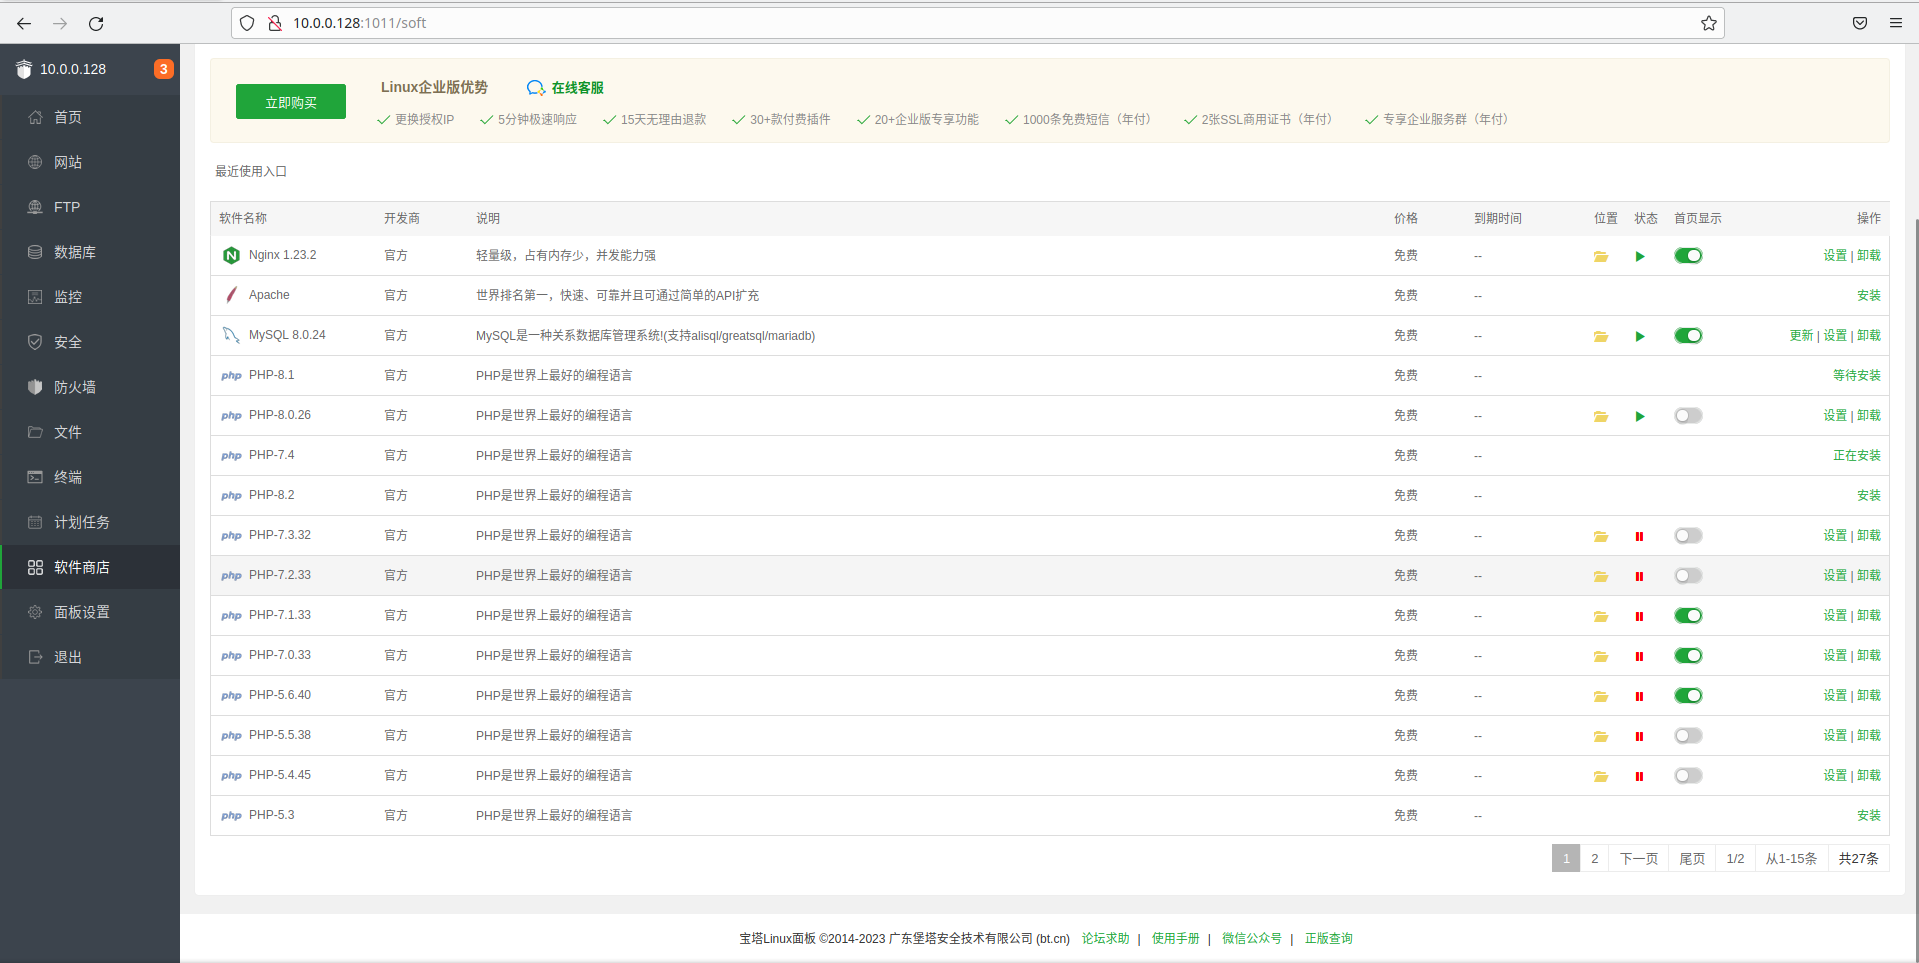Click 安装 for PHP-5.3
1919x963 pixels.
pos(1868,816)
